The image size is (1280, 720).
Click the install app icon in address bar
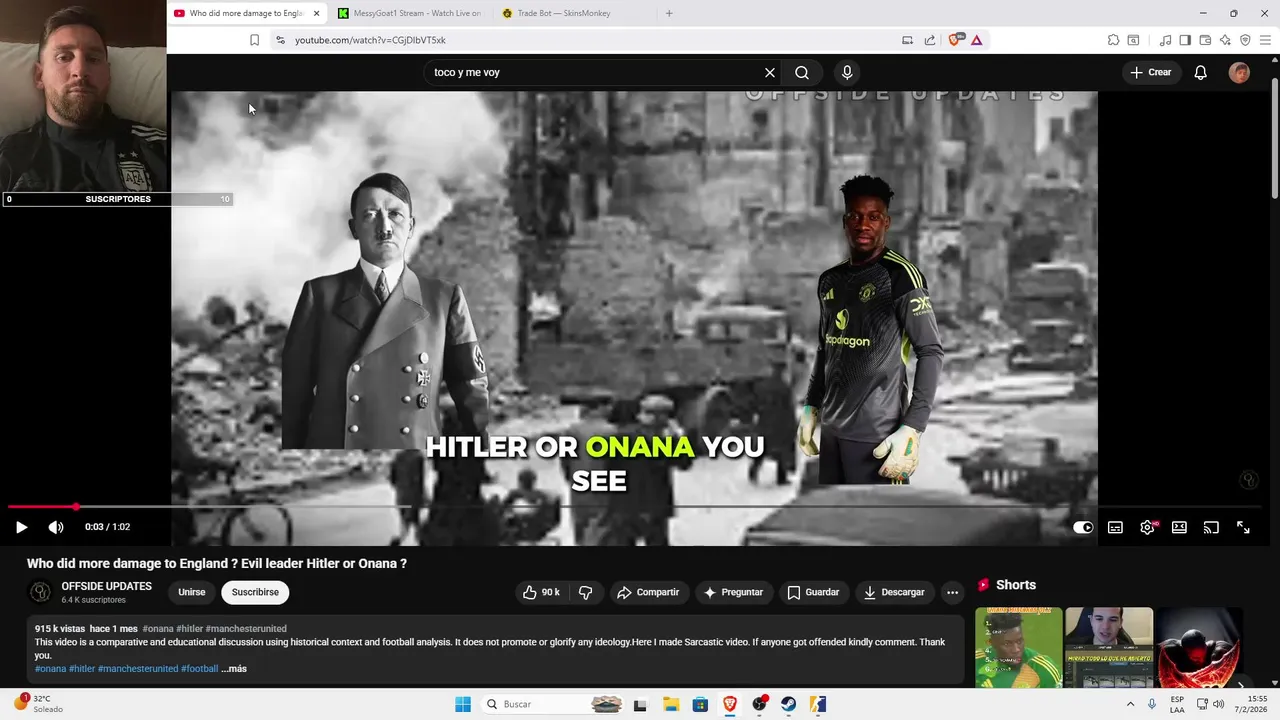pyautogui.click(x=907, y=40)
